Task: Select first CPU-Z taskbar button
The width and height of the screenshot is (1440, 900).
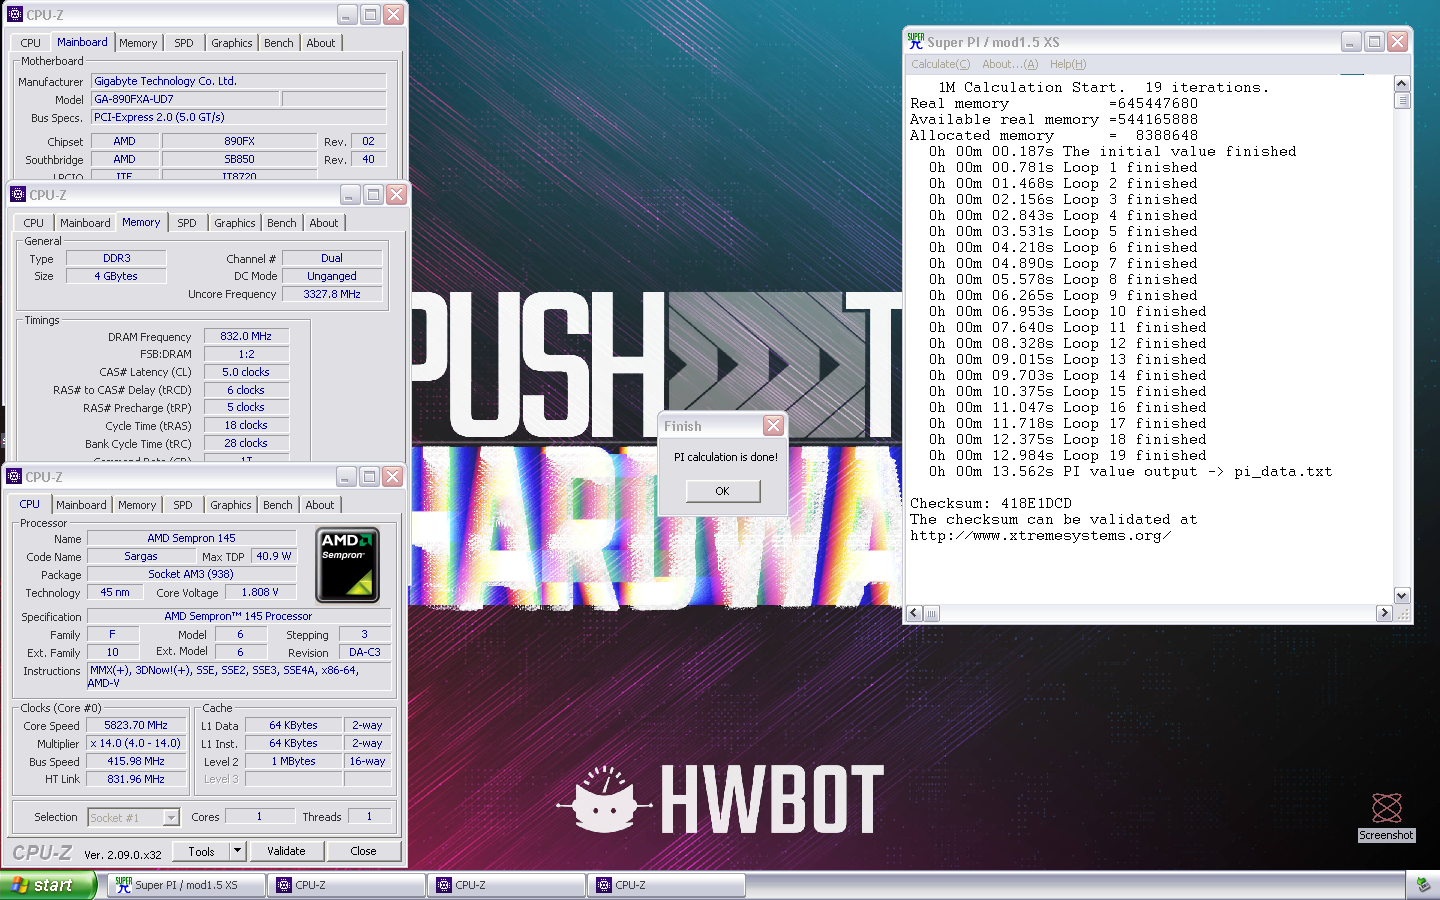Action: (347, 885)
